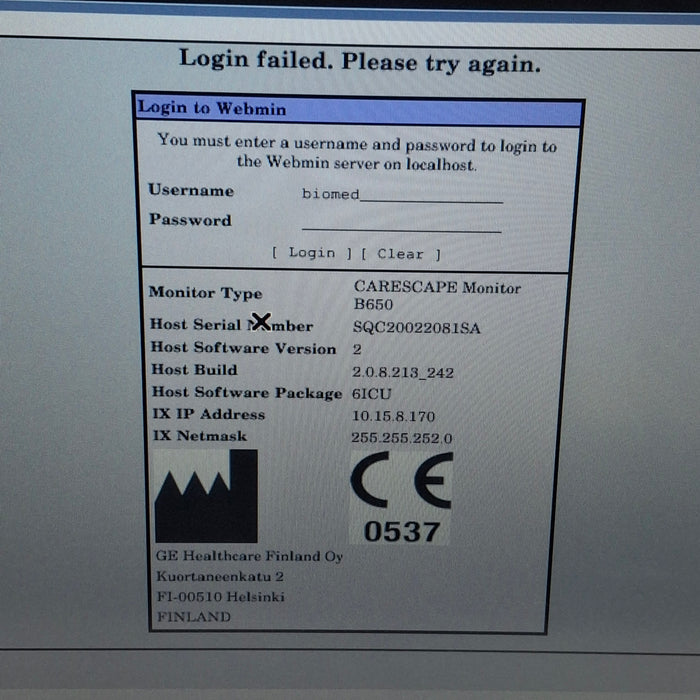
Task: Click the Login failed error message
Action: pyautogui.click(x=359, y=60)
